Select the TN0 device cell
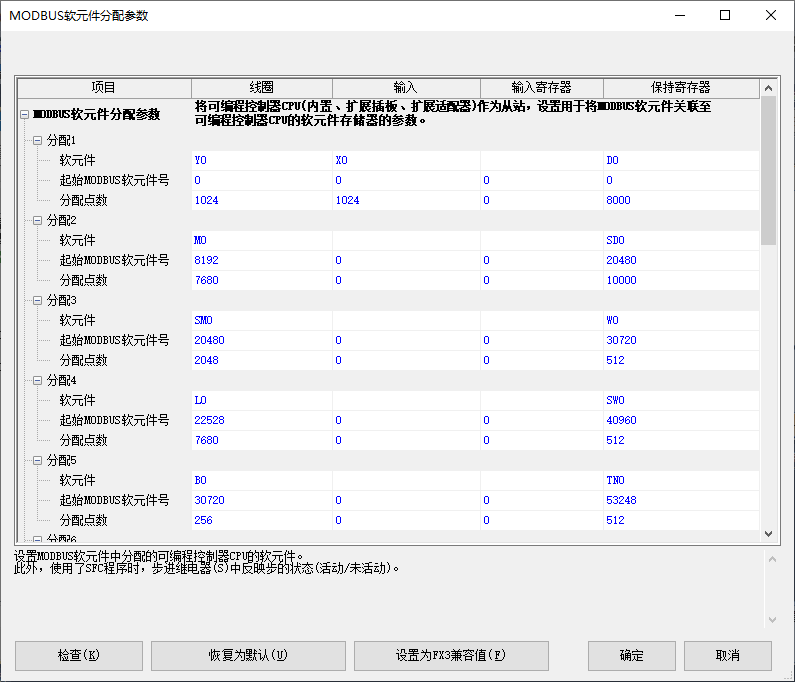Screen dimensions: 795x682 tap(681, 480)
